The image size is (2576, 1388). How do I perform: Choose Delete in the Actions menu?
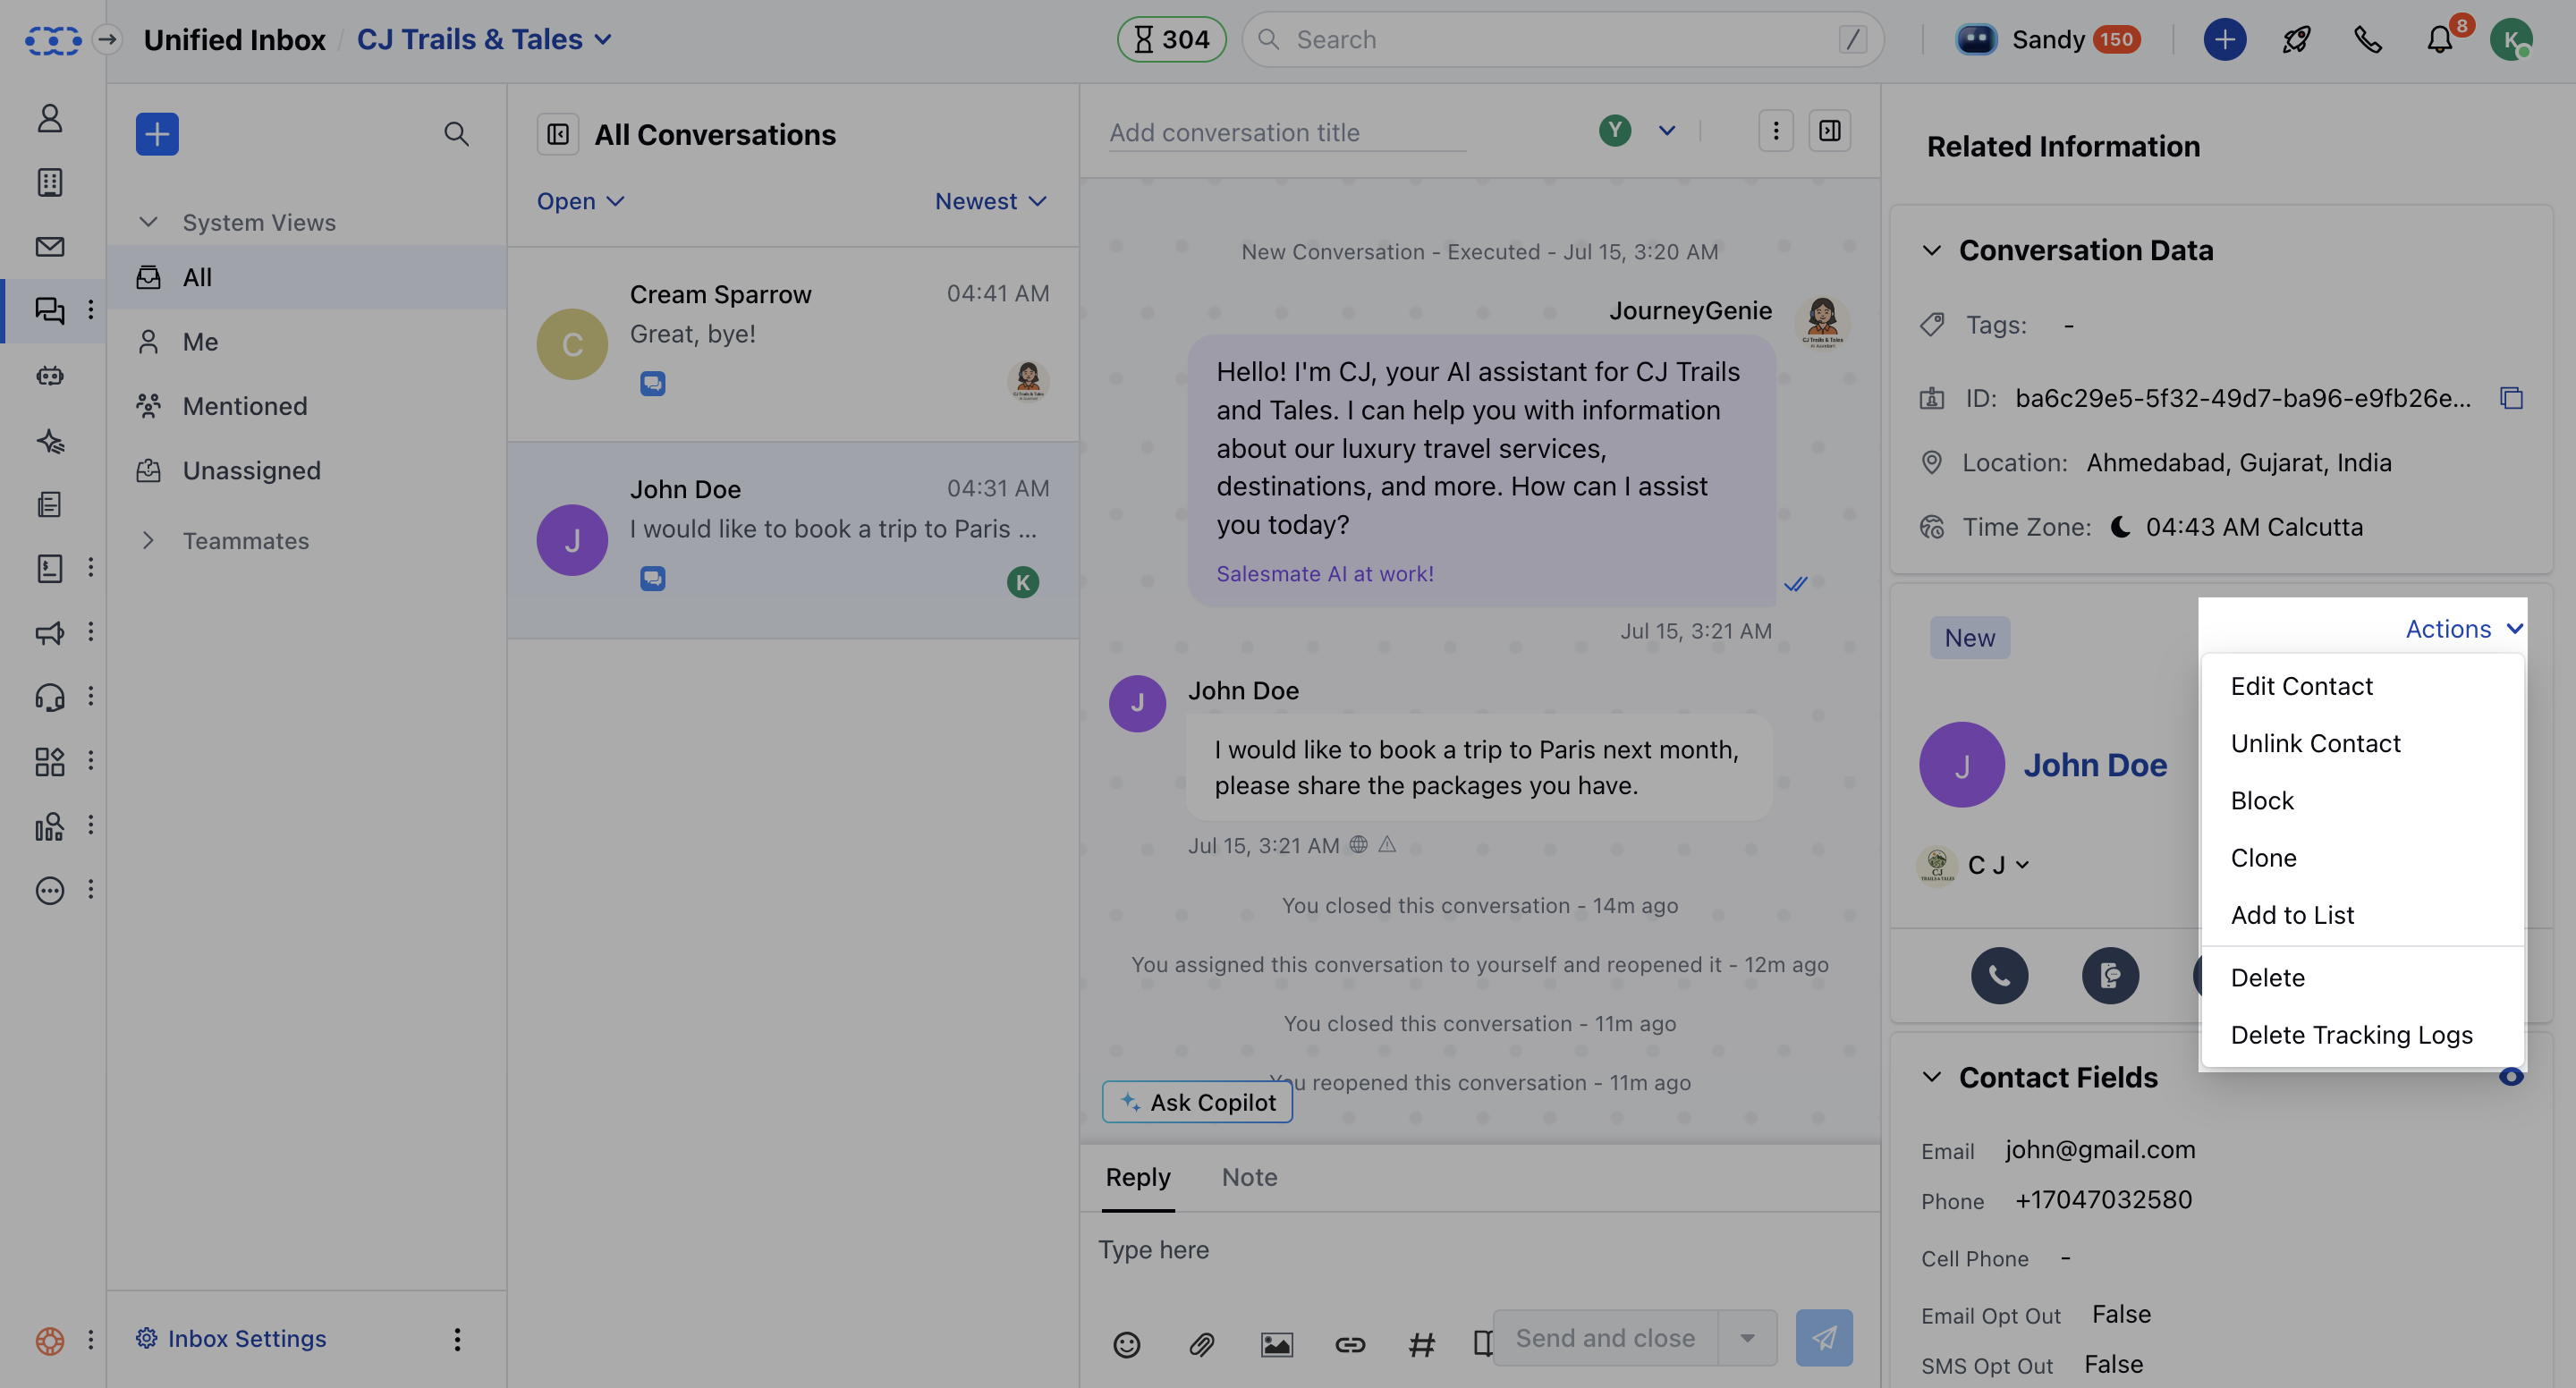pyautogui.click(x=2363, y=978)
